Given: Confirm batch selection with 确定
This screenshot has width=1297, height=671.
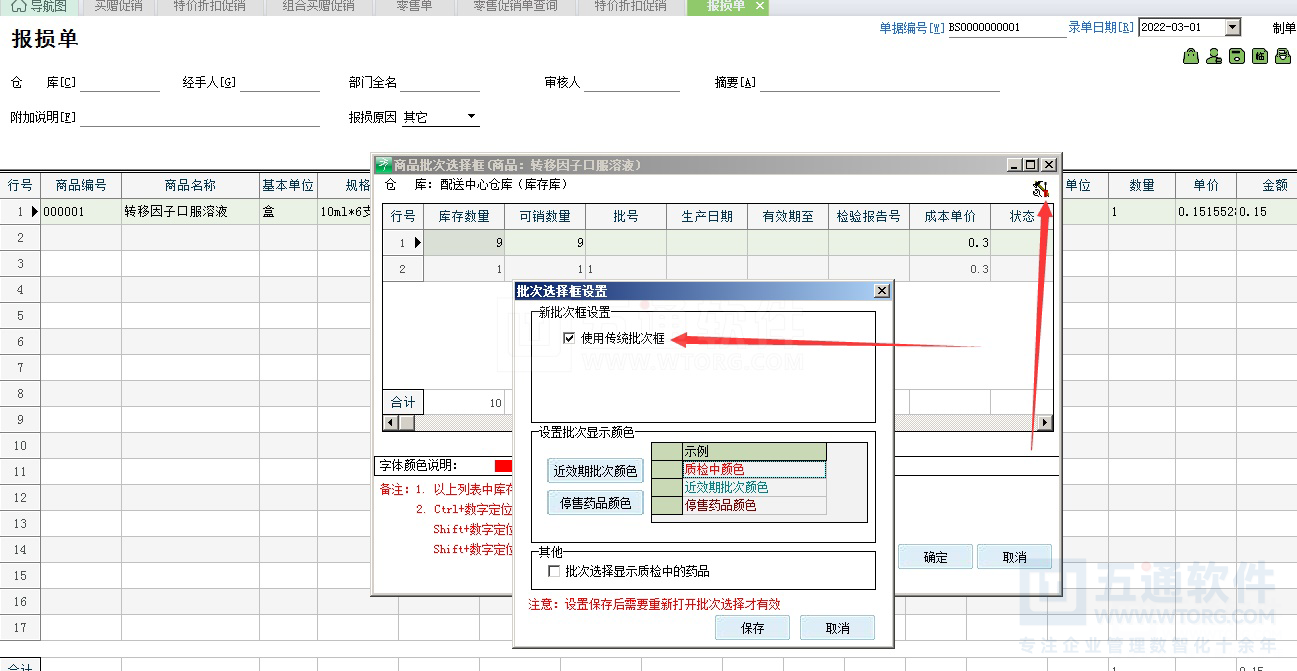Looking at the screenshot, I should pos(936,557).
